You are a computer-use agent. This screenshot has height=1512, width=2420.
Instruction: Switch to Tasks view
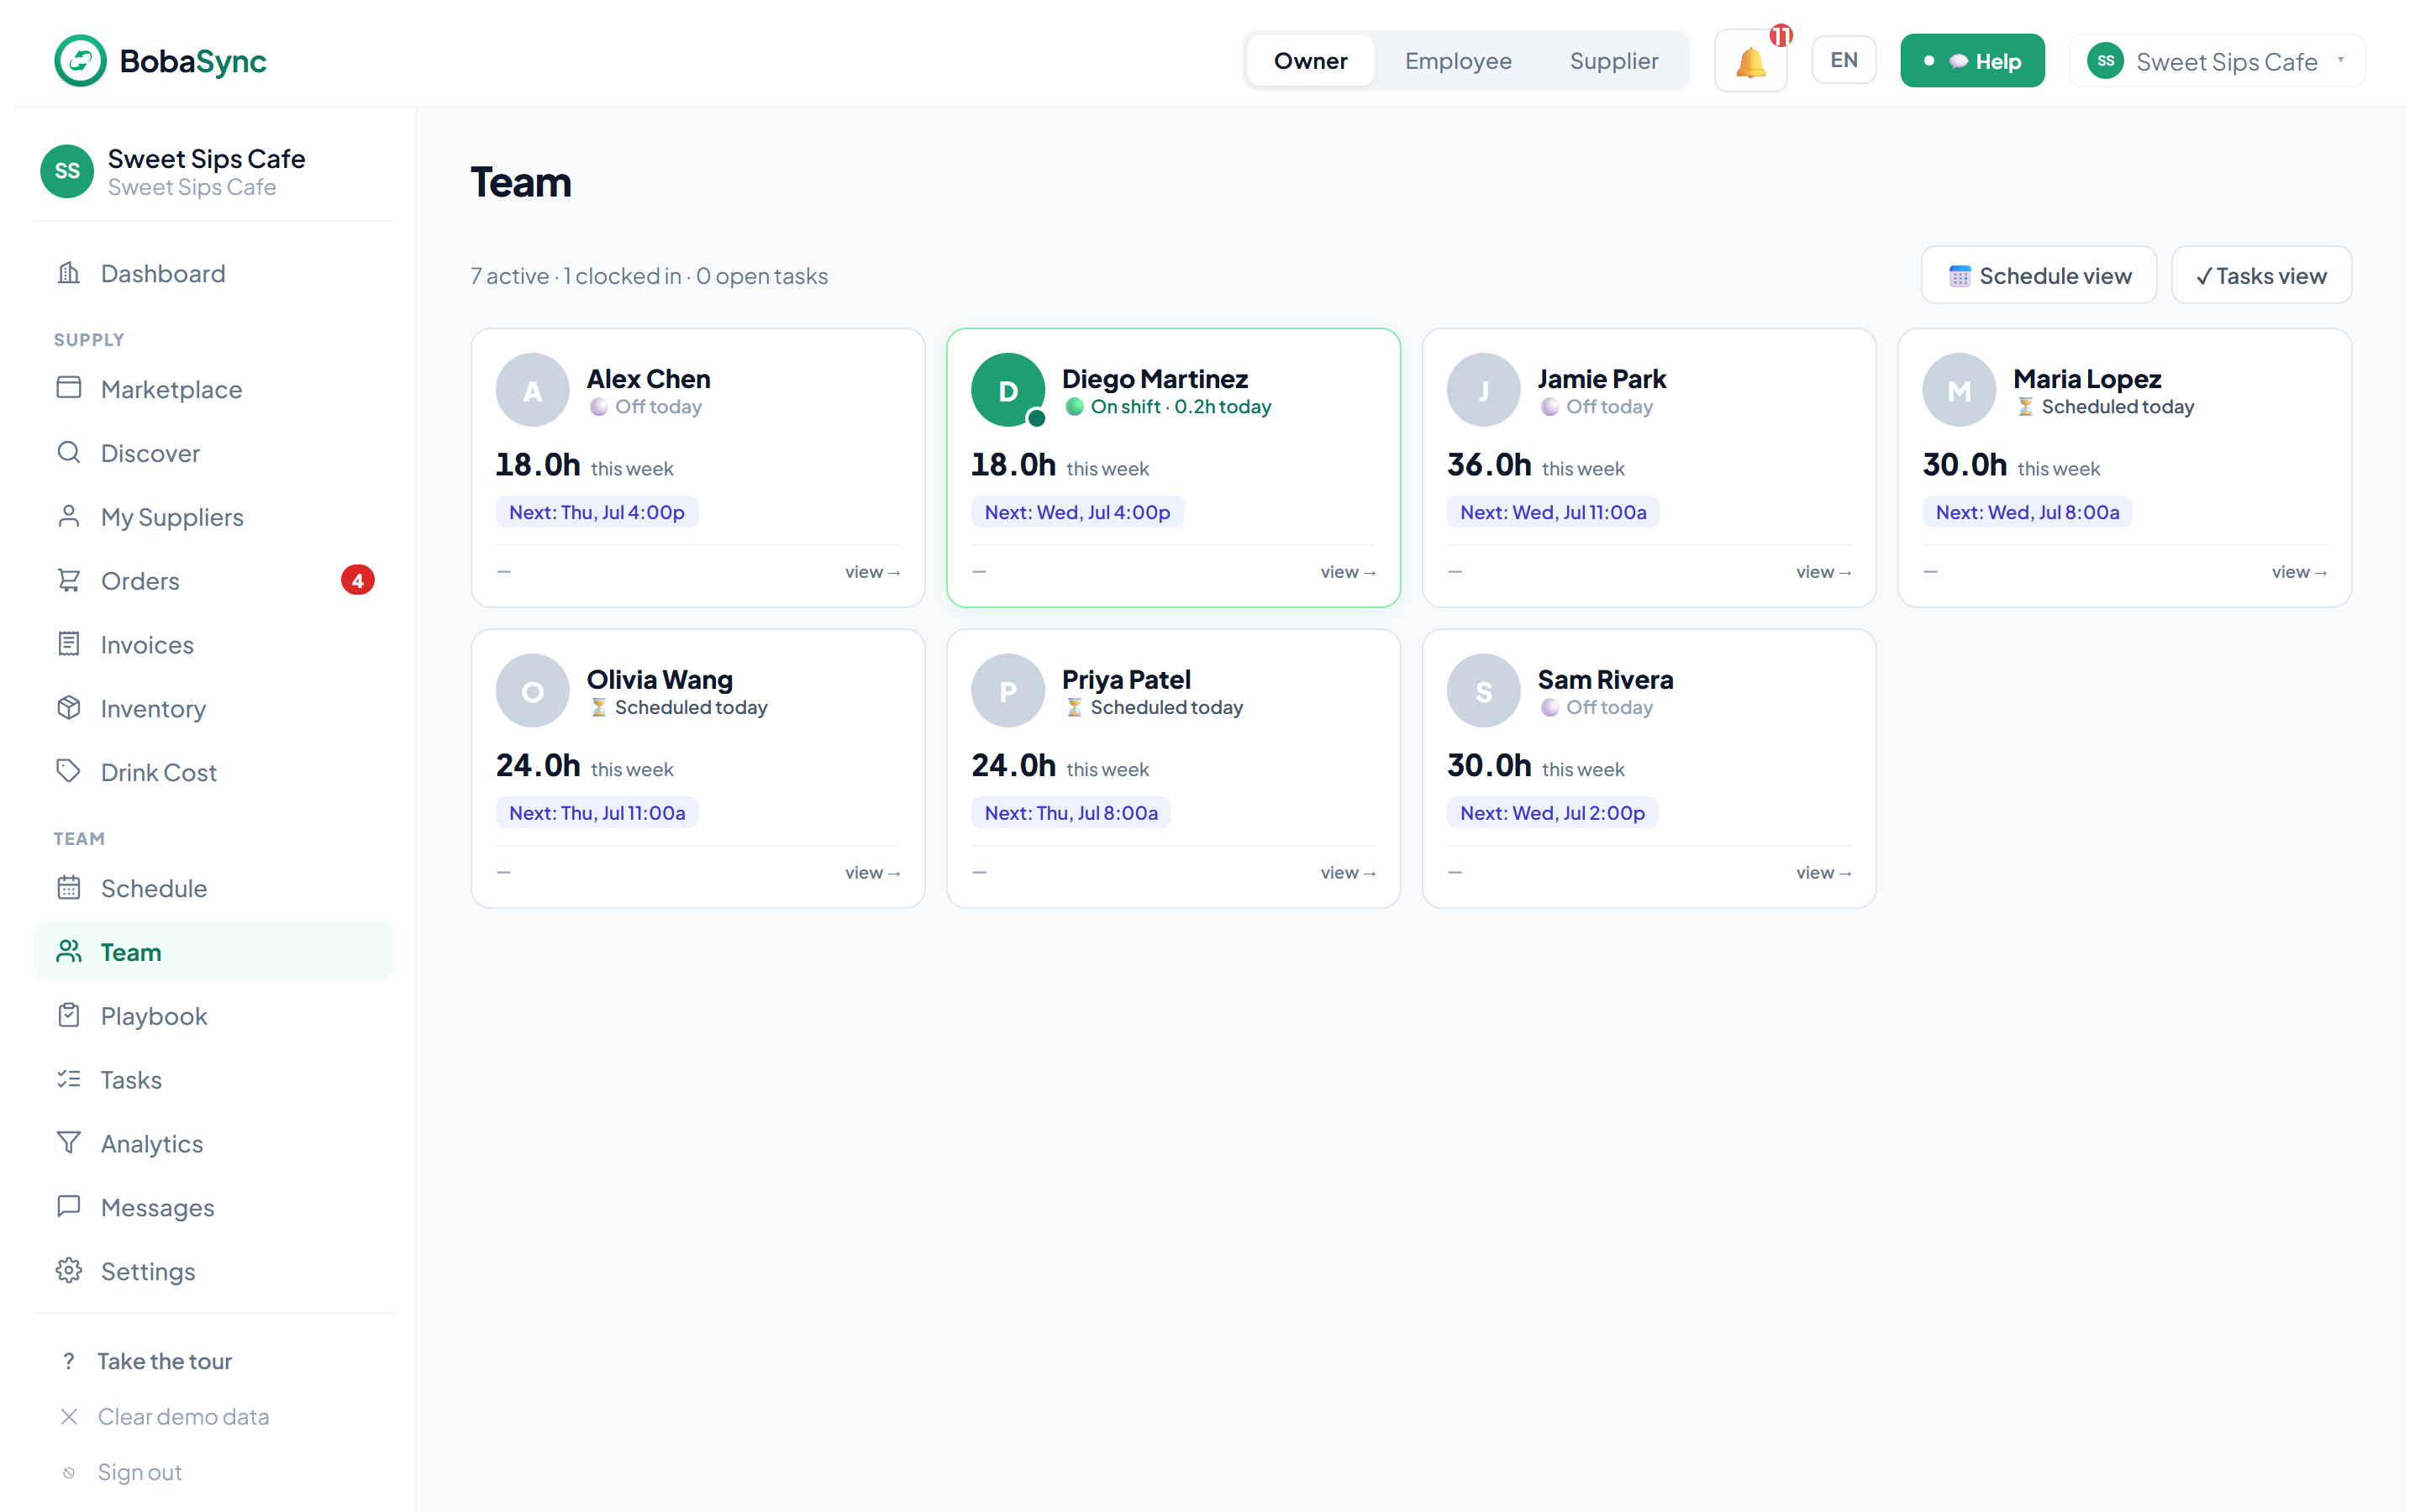(x=2261, y=275)
